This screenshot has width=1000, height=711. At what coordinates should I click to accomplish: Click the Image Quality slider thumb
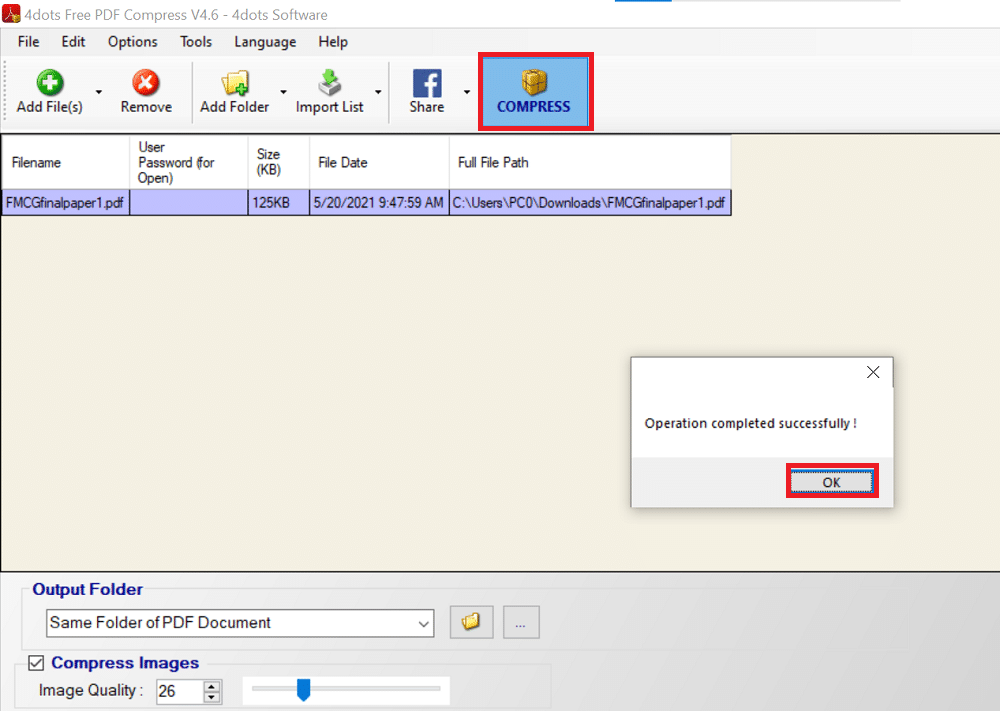[304, 689]
